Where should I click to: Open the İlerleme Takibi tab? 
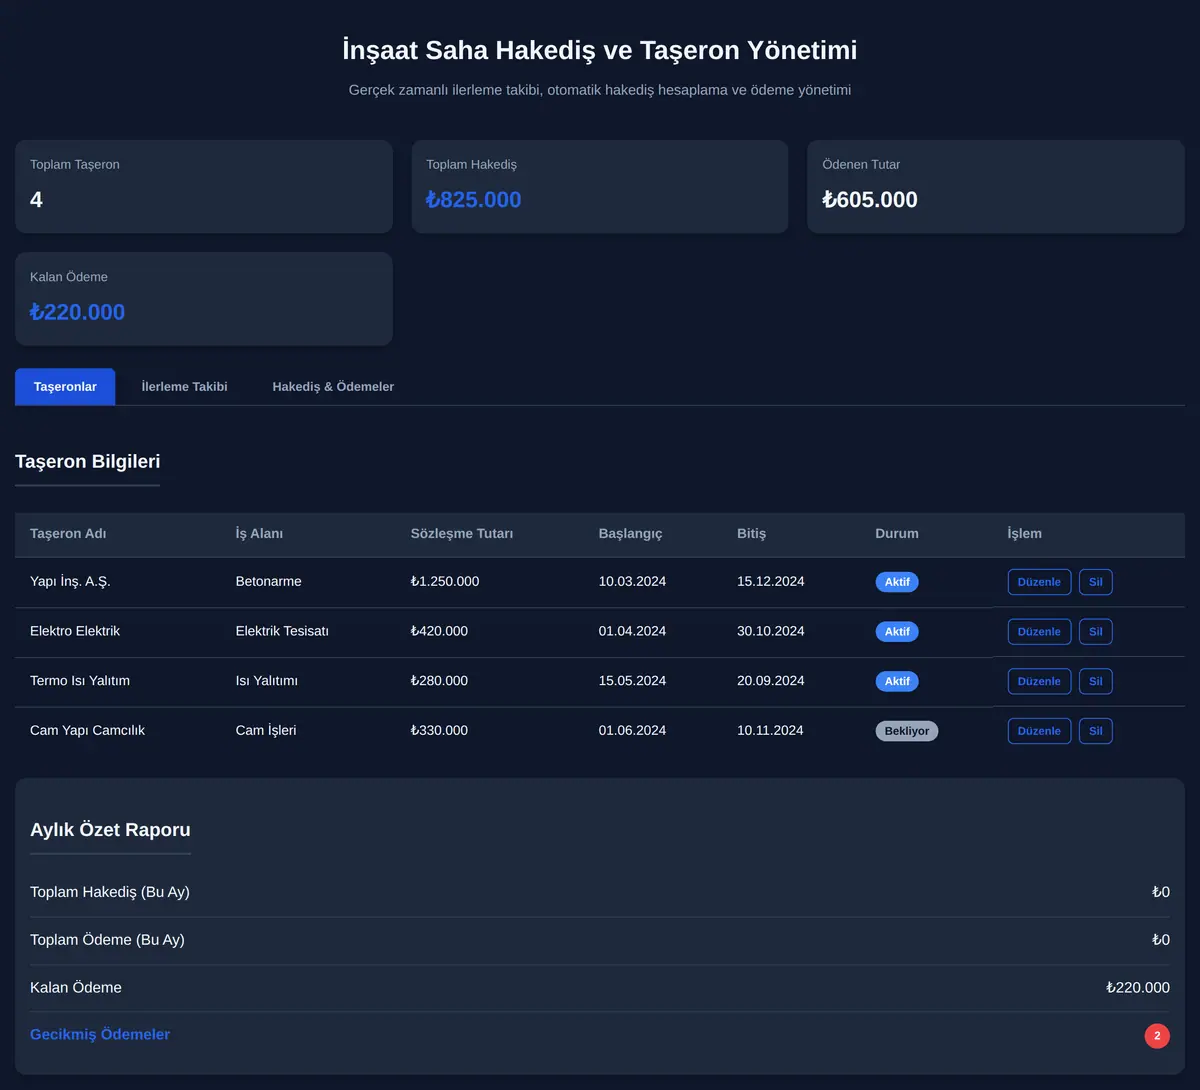185,387
